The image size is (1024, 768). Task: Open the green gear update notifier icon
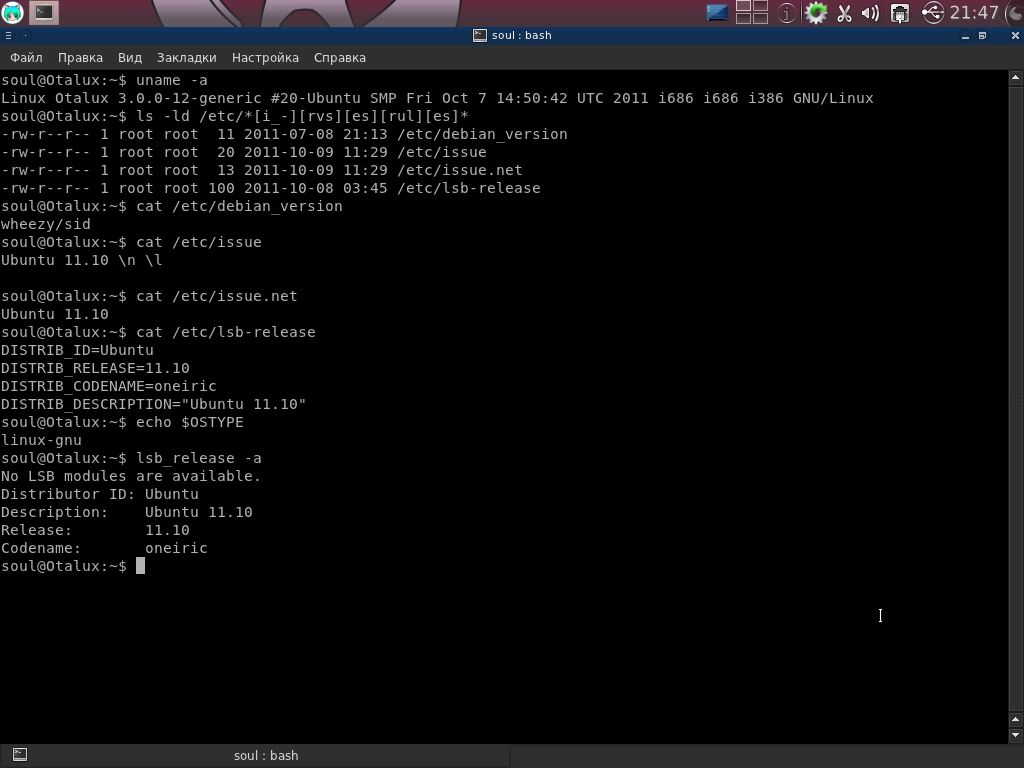point(815,12)
